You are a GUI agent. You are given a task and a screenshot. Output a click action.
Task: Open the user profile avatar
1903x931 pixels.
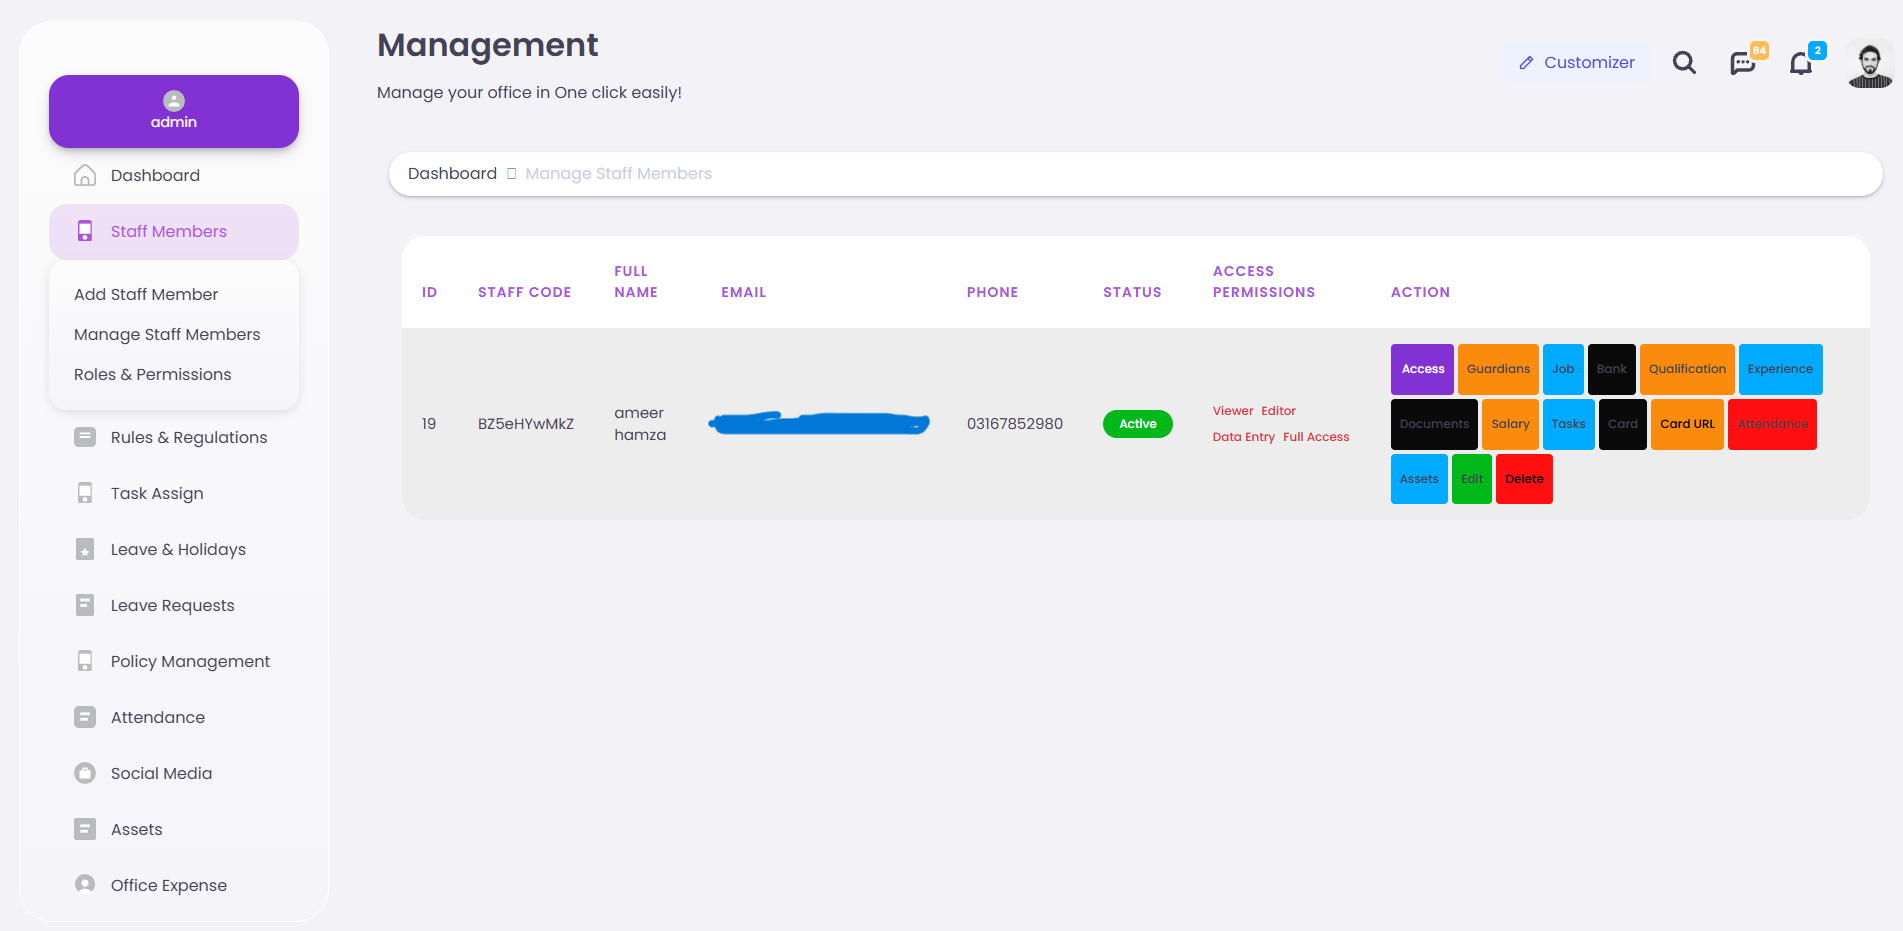point(1869,64)
